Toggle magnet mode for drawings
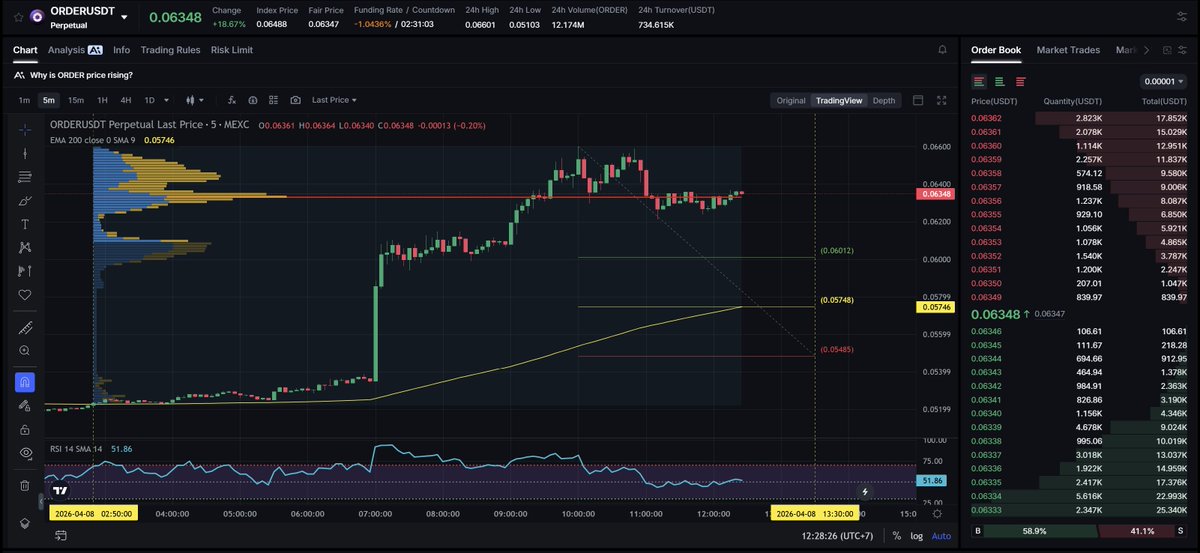This screenshot has width=1200, height=553. (x=25, y=381)
